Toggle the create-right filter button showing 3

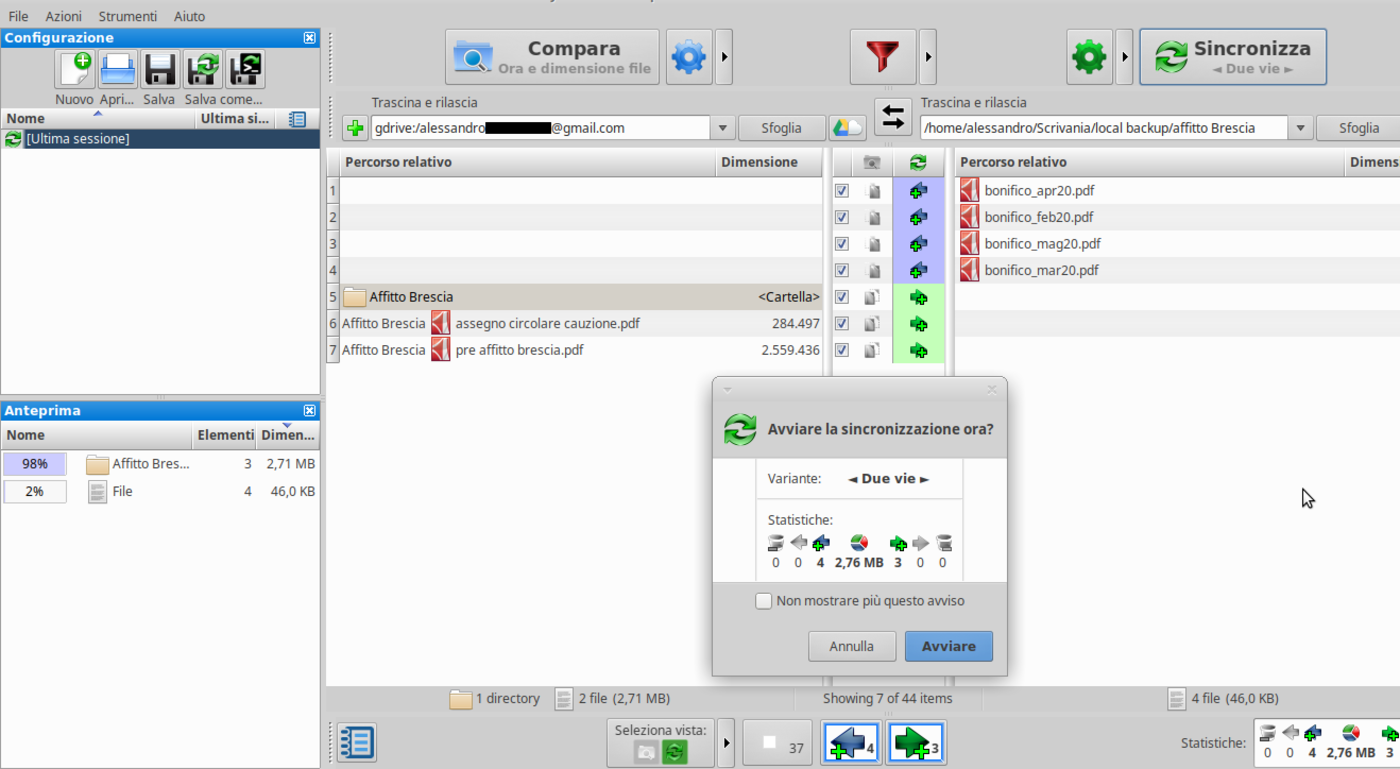point(915,743)
